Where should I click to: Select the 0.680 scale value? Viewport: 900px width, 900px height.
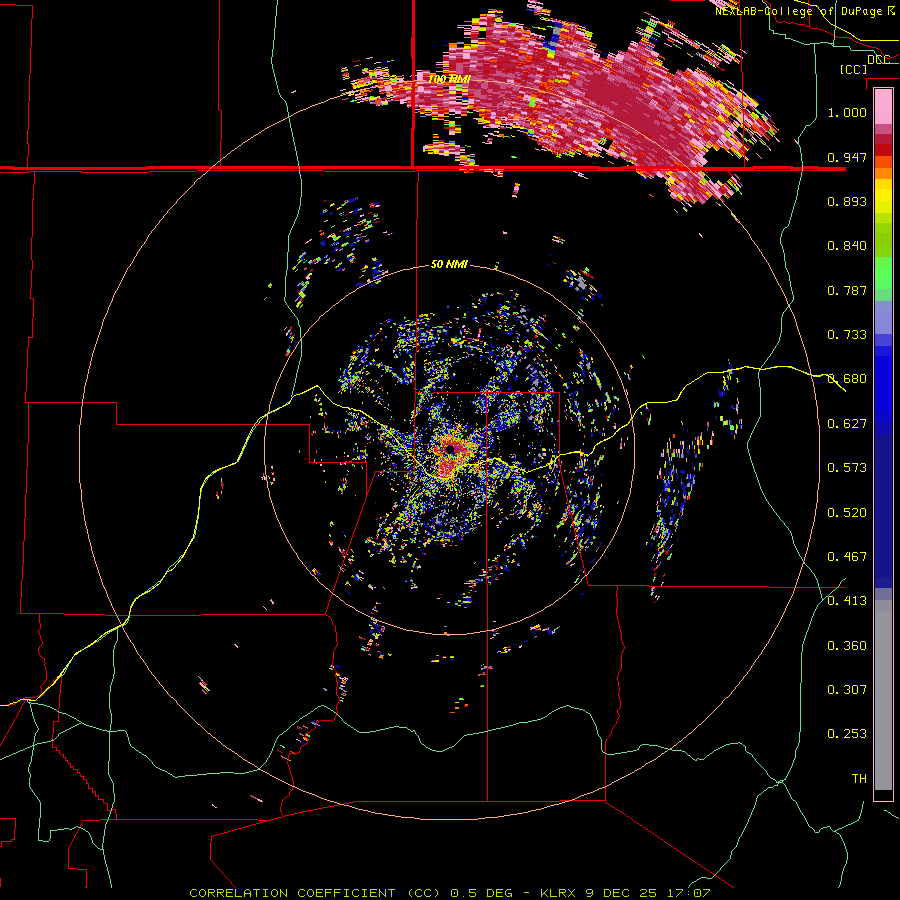847,379
